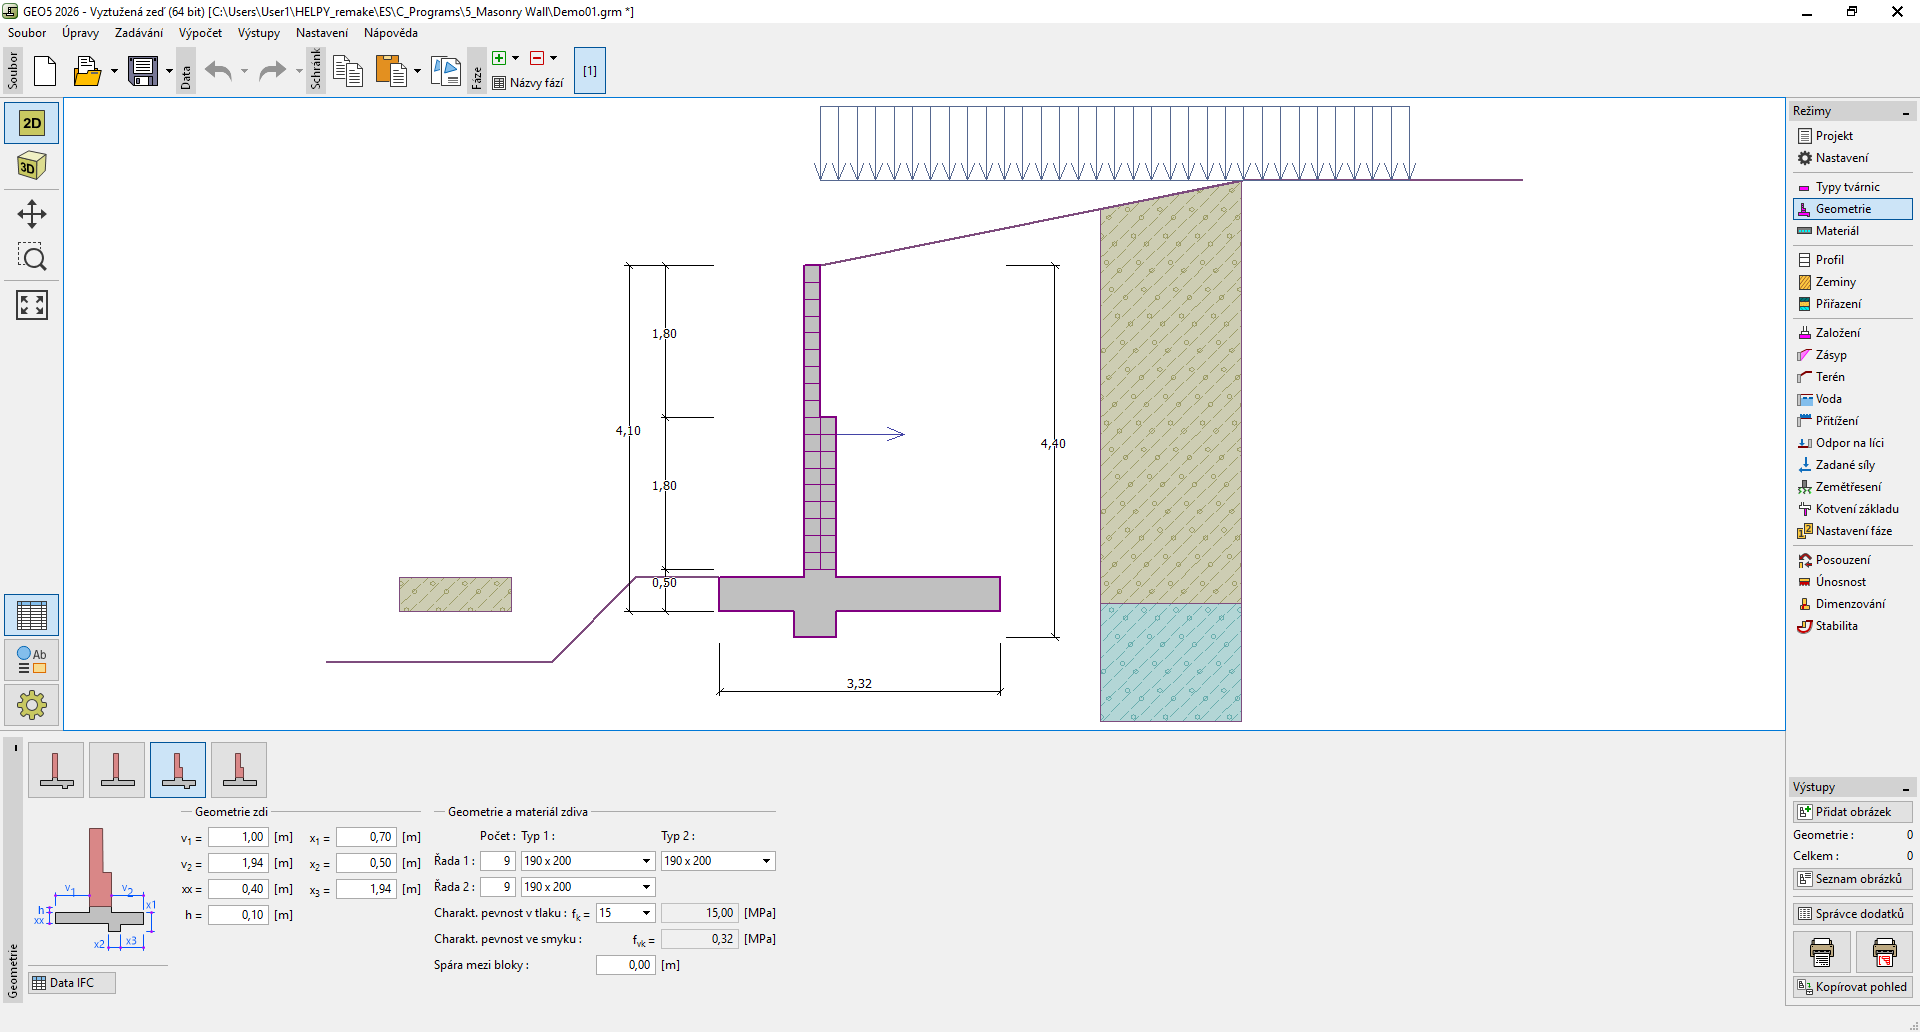Image resolution: width=1920 pixels, height=1032 pixels.
Task: Toggle the table panel view button
Action: (x=32, y=615)
